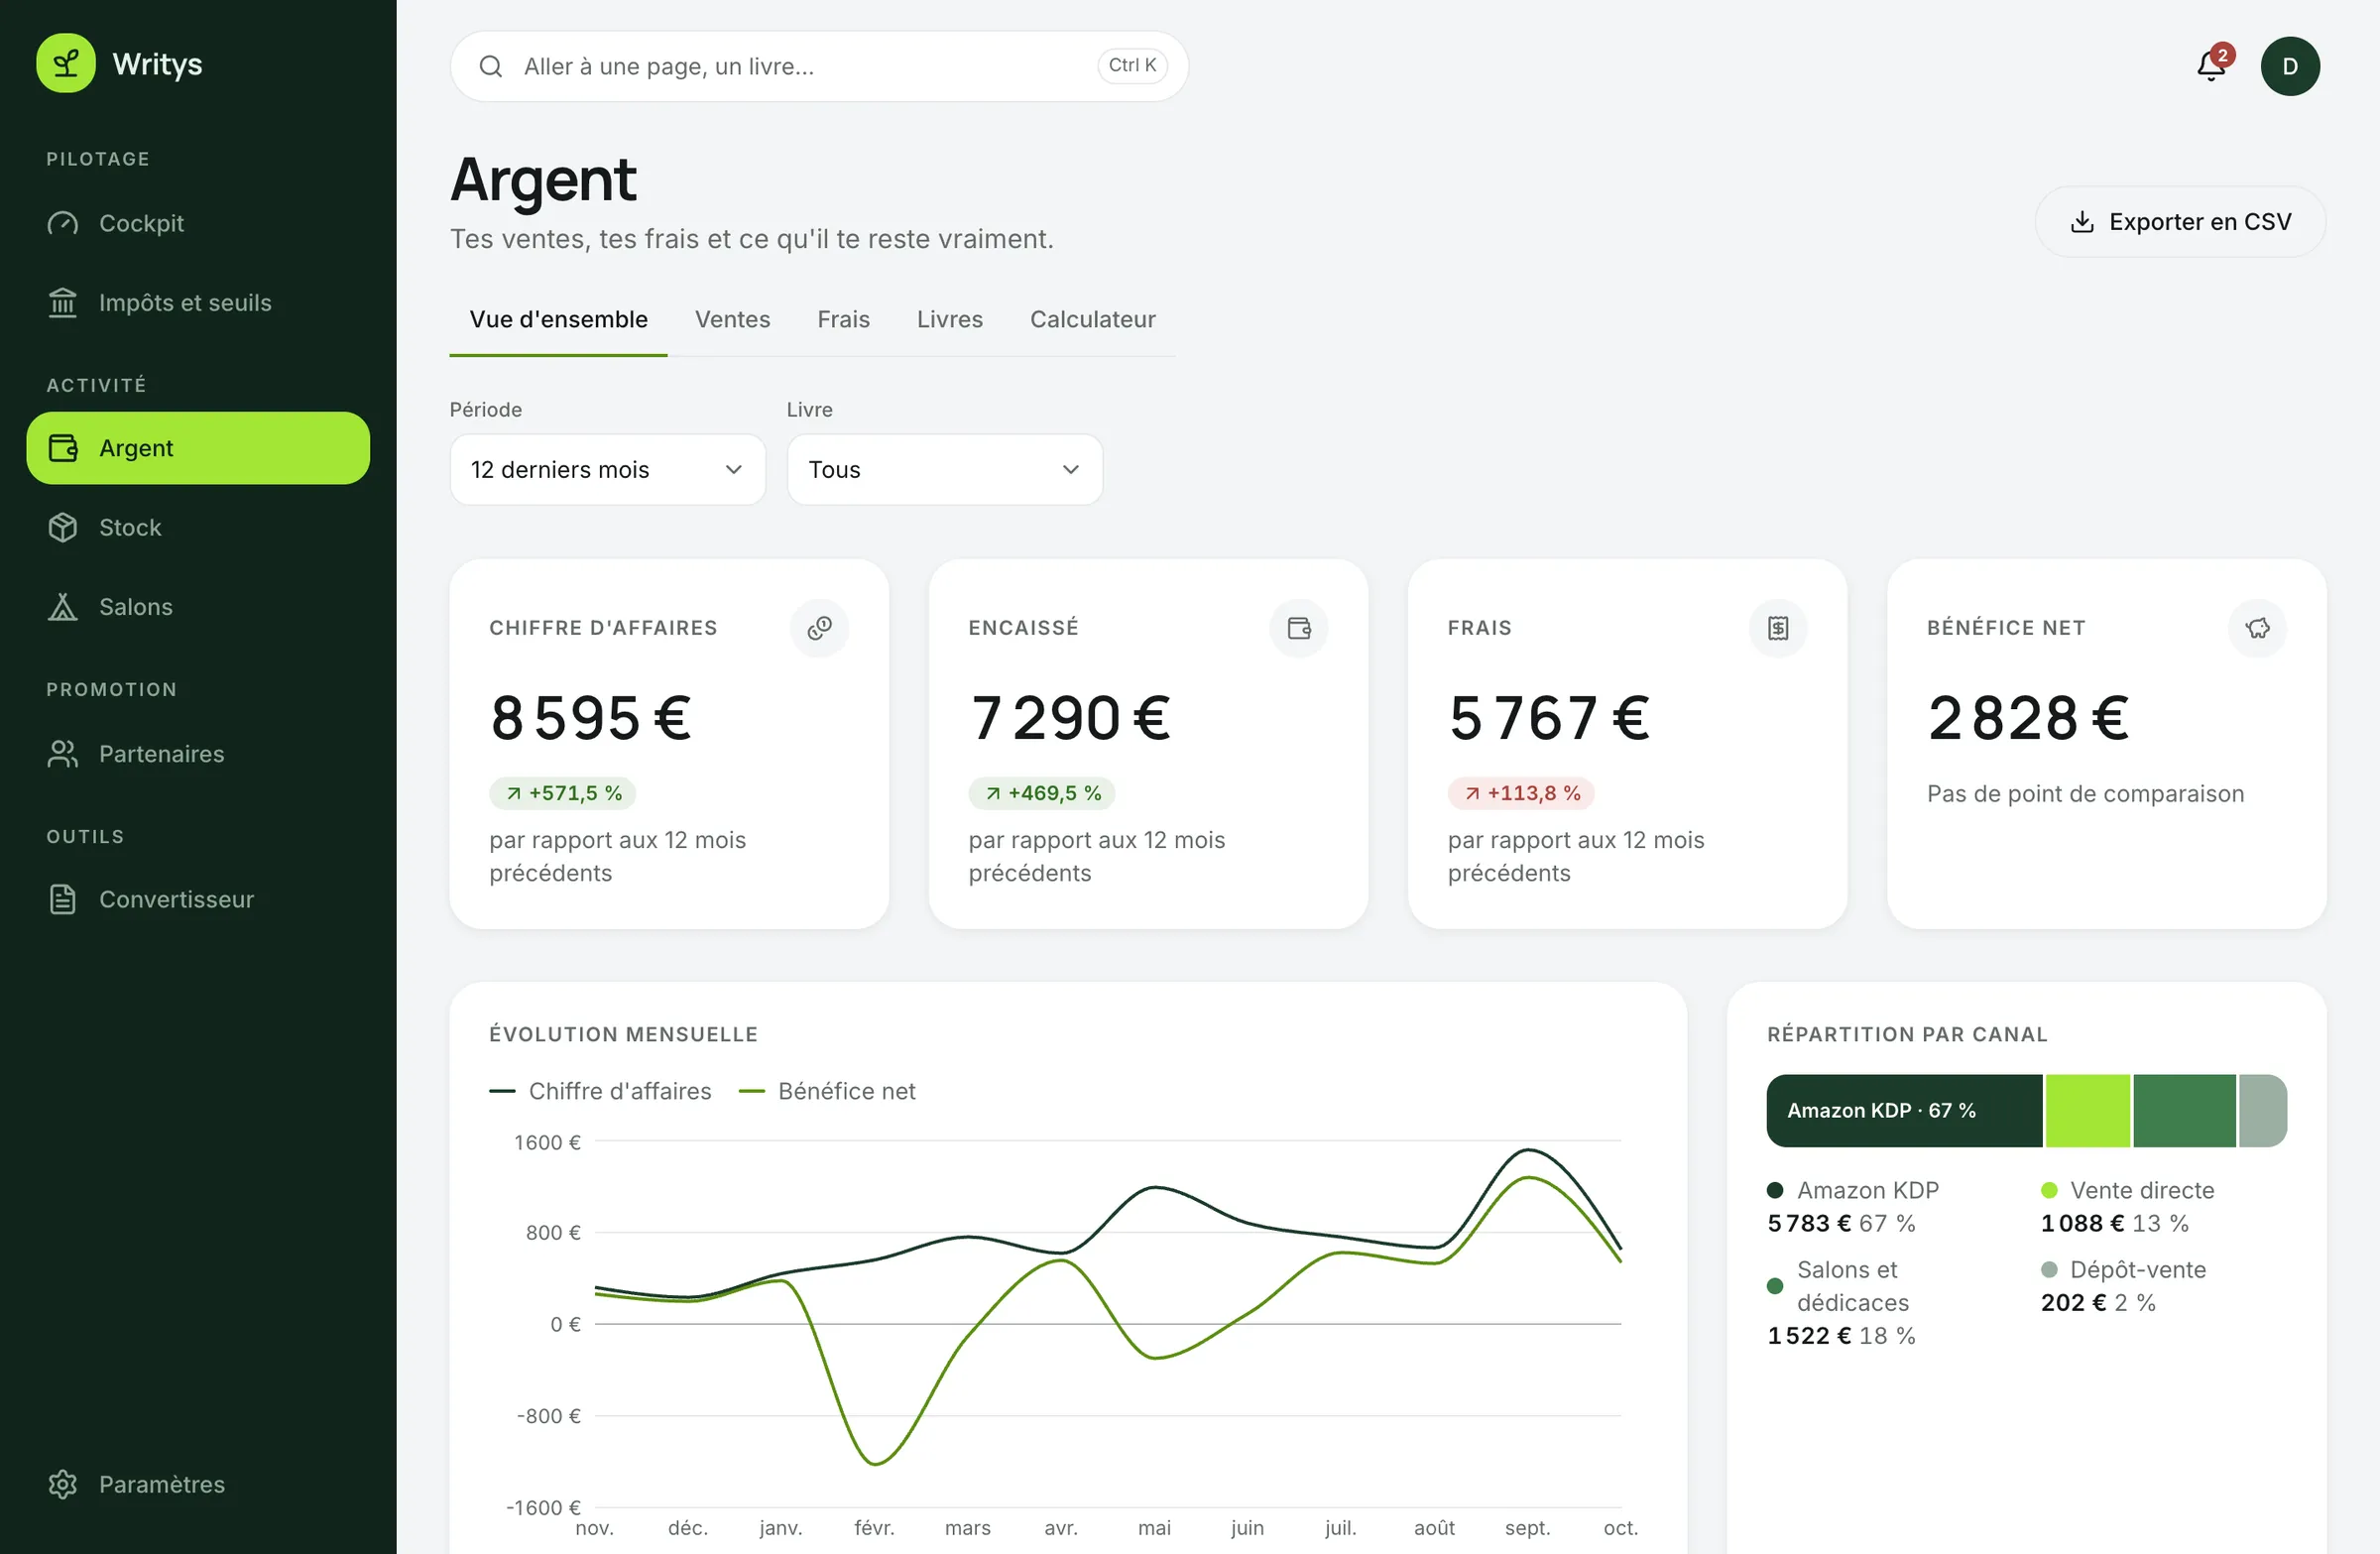Open the notifications bell icon
The width and height of the screenshot is (2380, 1554).
[2211, 66]
